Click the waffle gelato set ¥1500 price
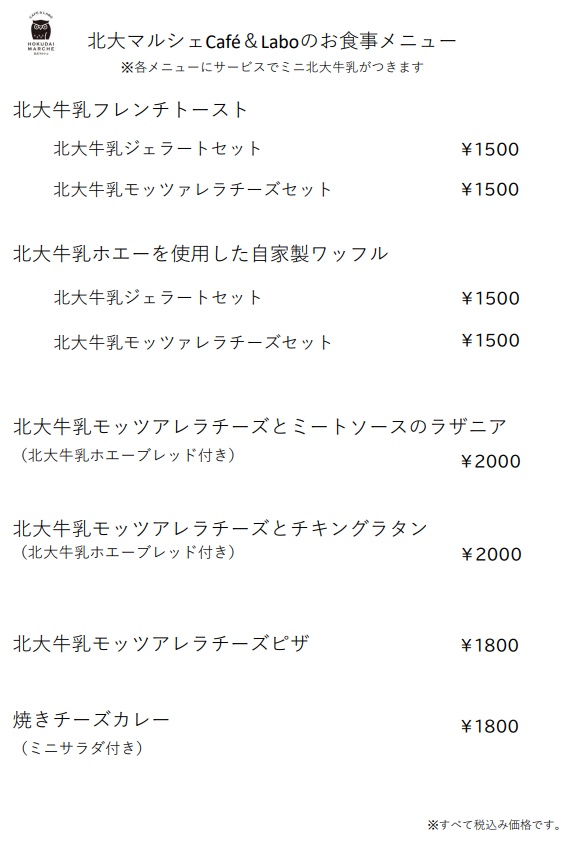This screenshot has height=845, width=563. [x=490, y=299]
